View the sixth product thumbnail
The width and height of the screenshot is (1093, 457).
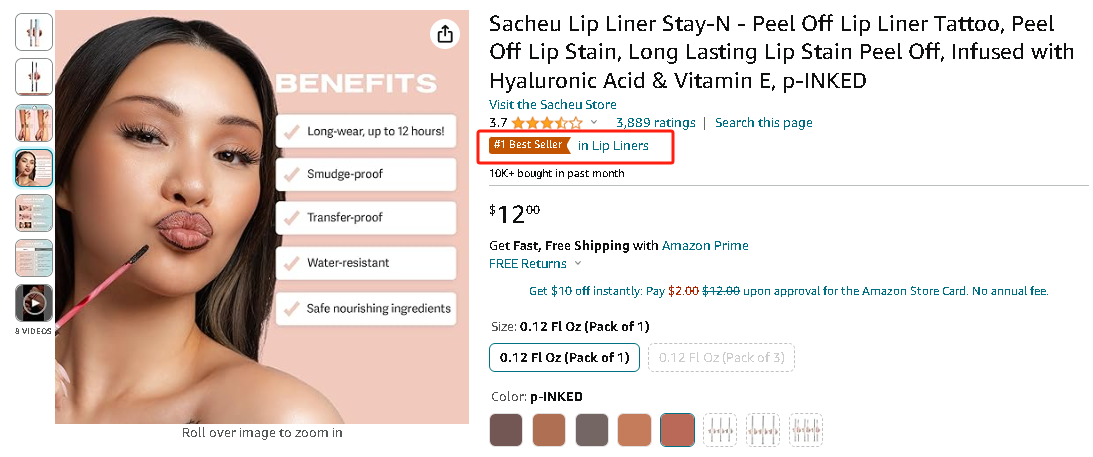(x=34, y=258)
